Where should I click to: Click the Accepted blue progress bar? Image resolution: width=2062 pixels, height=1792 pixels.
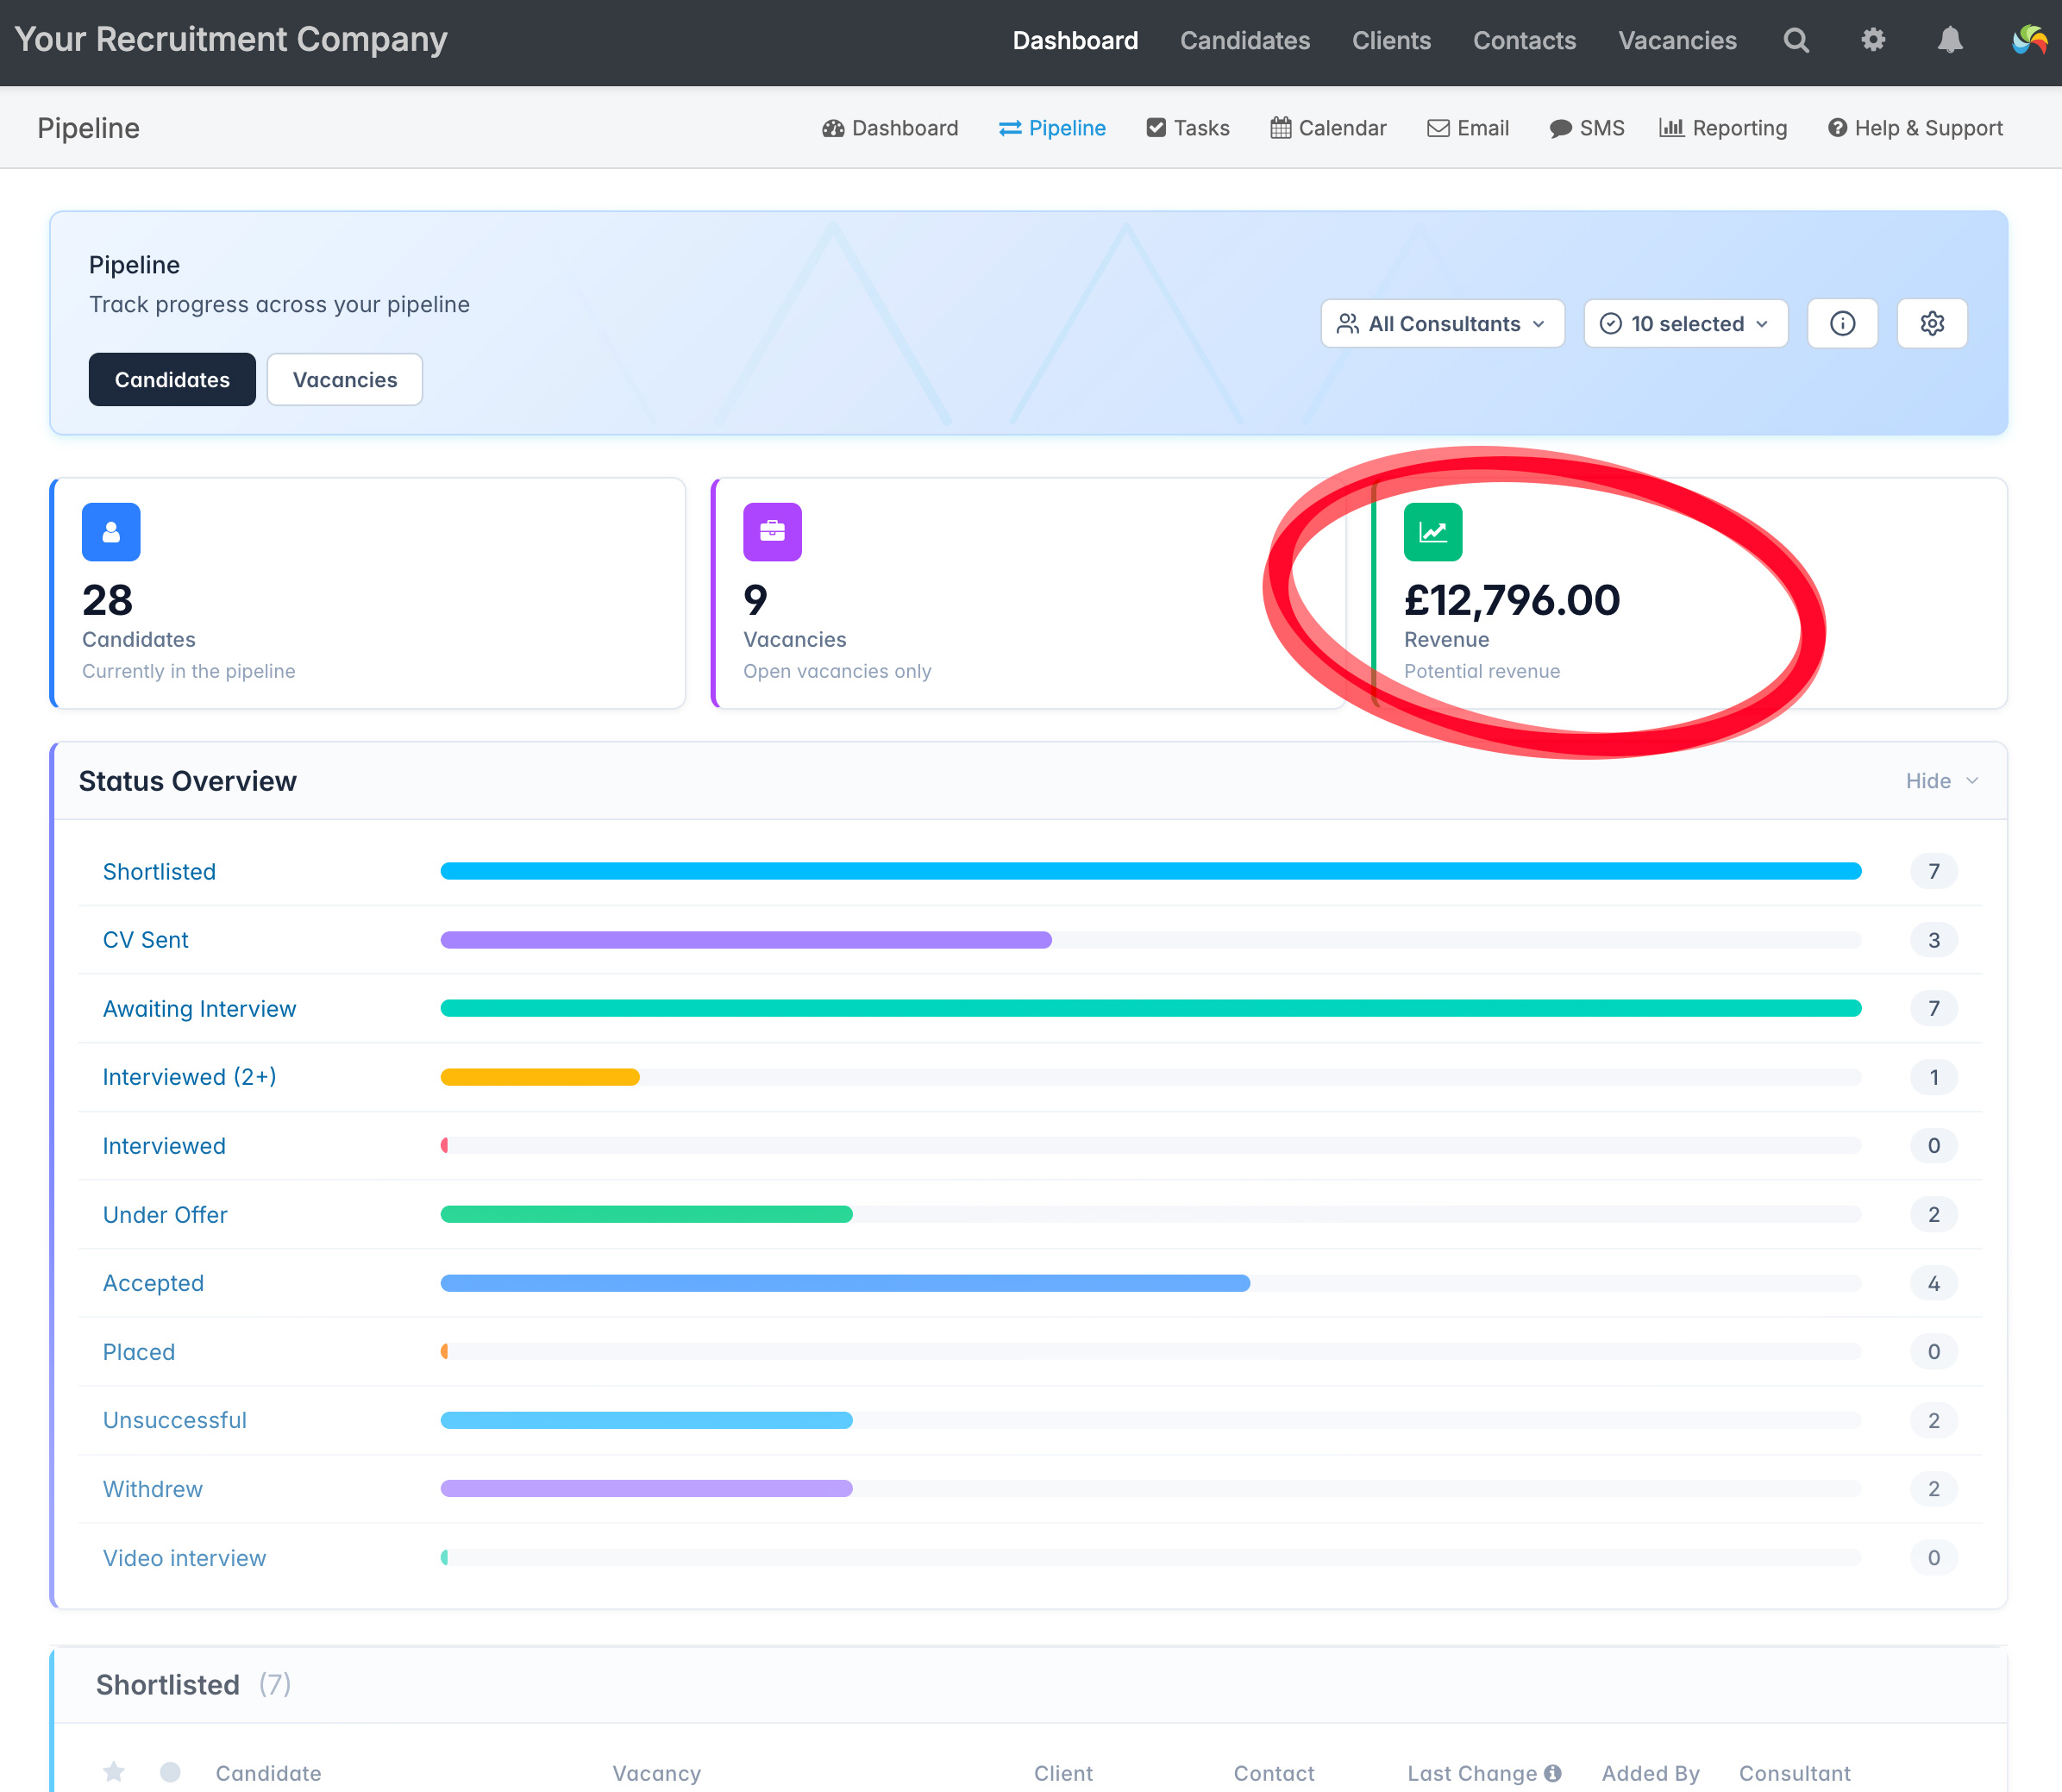click(x=845, y=1283)
